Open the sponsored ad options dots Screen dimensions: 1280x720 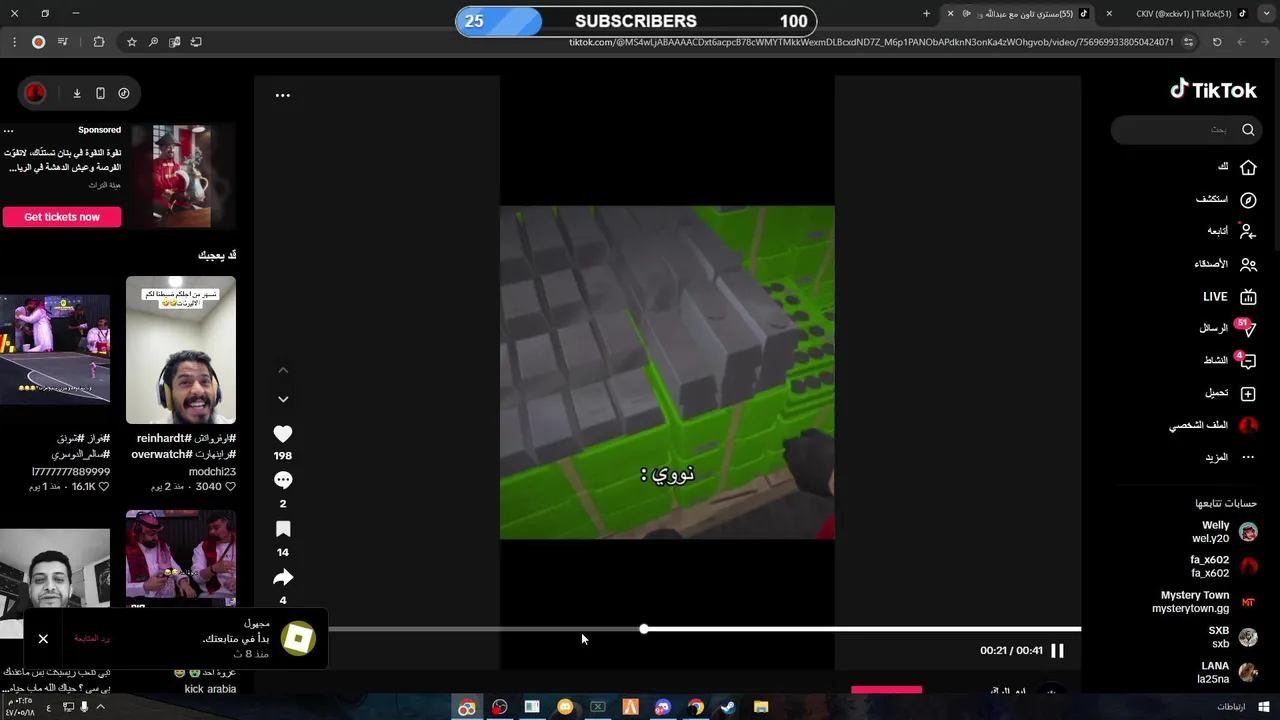[9, 131]
